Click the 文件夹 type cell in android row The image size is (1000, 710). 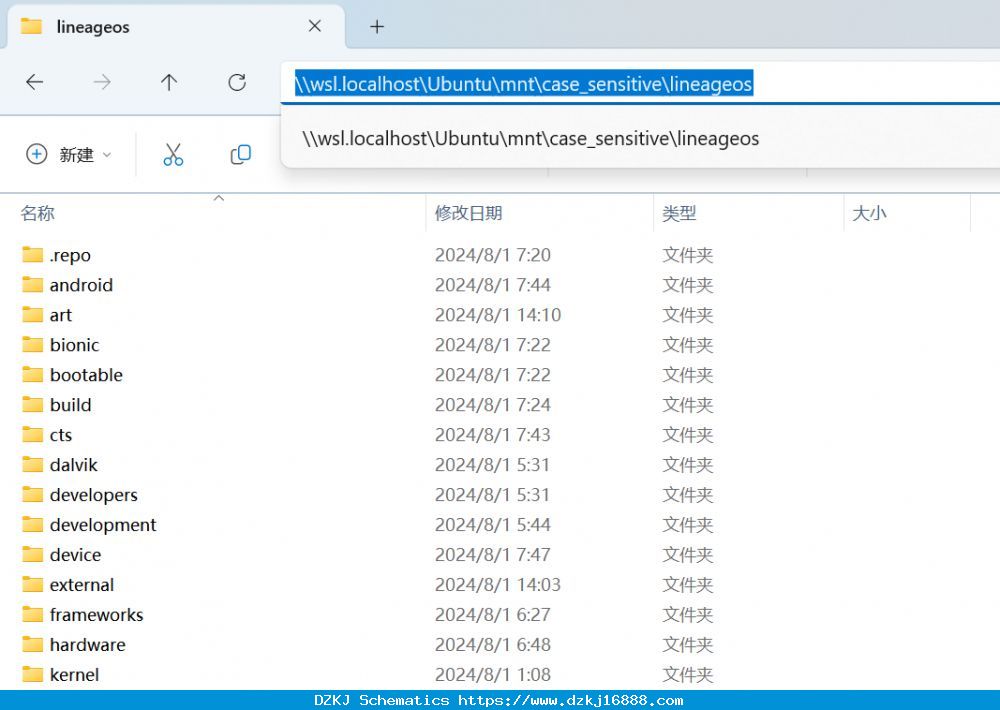tap(688, 285)
